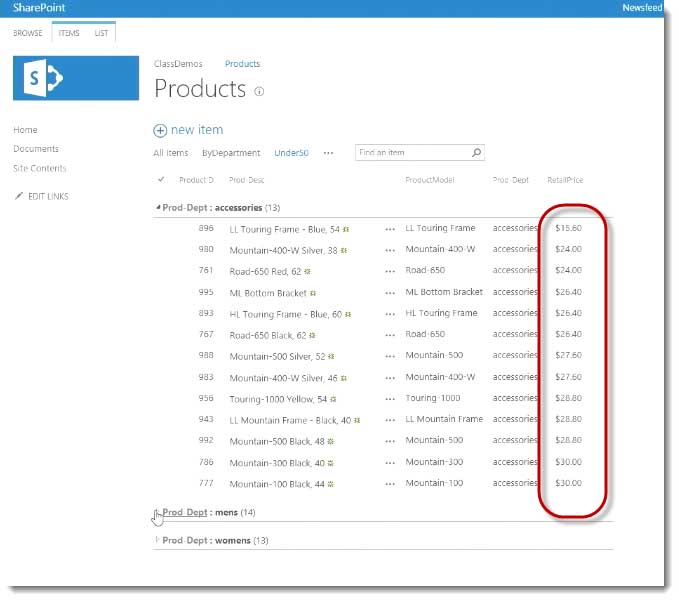Sort by the ProductModel column header
The image size is (679, 601).
click(x=430, y=180)
